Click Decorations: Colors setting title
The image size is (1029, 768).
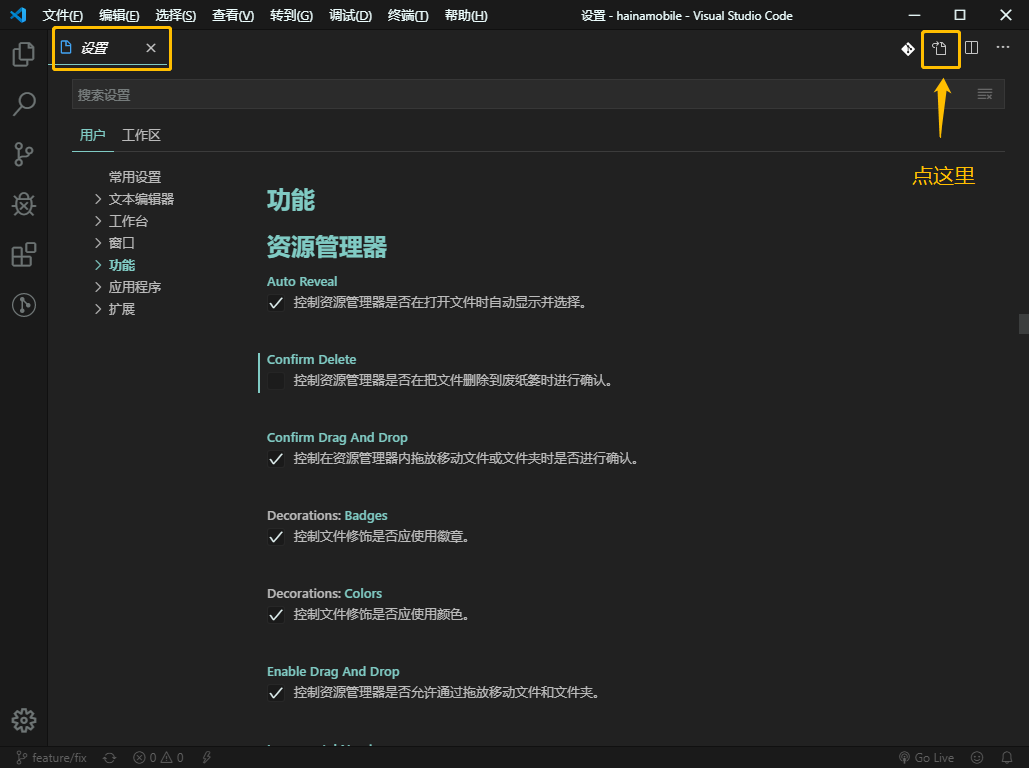[324, 593]
